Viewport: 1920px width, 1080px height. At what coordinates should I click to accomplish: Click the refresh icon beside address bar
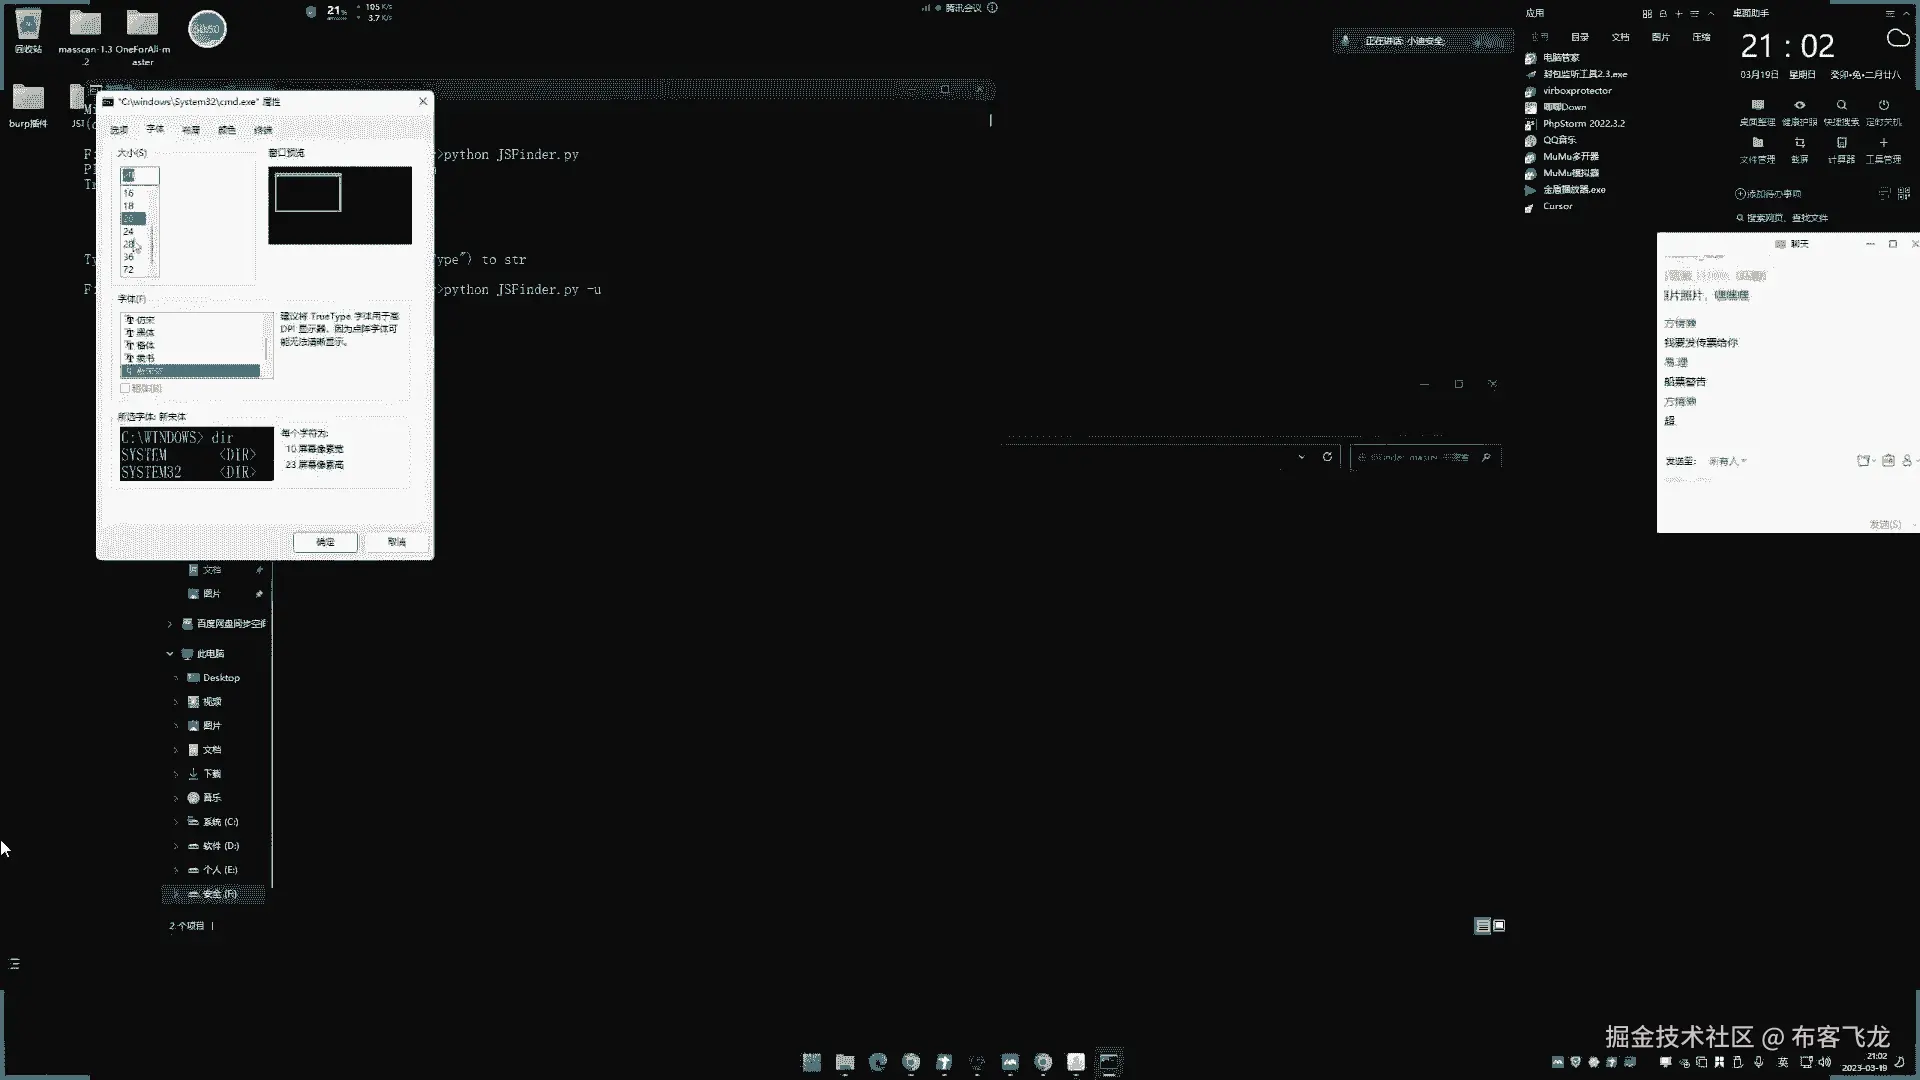1327,457
